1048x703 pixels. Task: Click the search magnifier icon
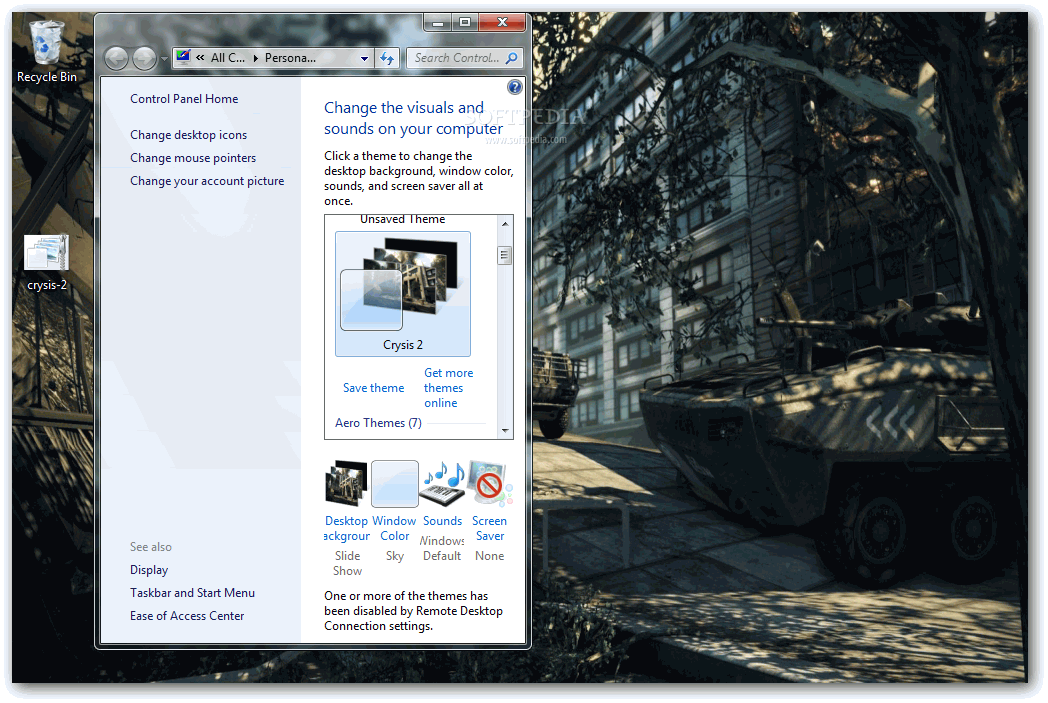(x=511, y=58)
